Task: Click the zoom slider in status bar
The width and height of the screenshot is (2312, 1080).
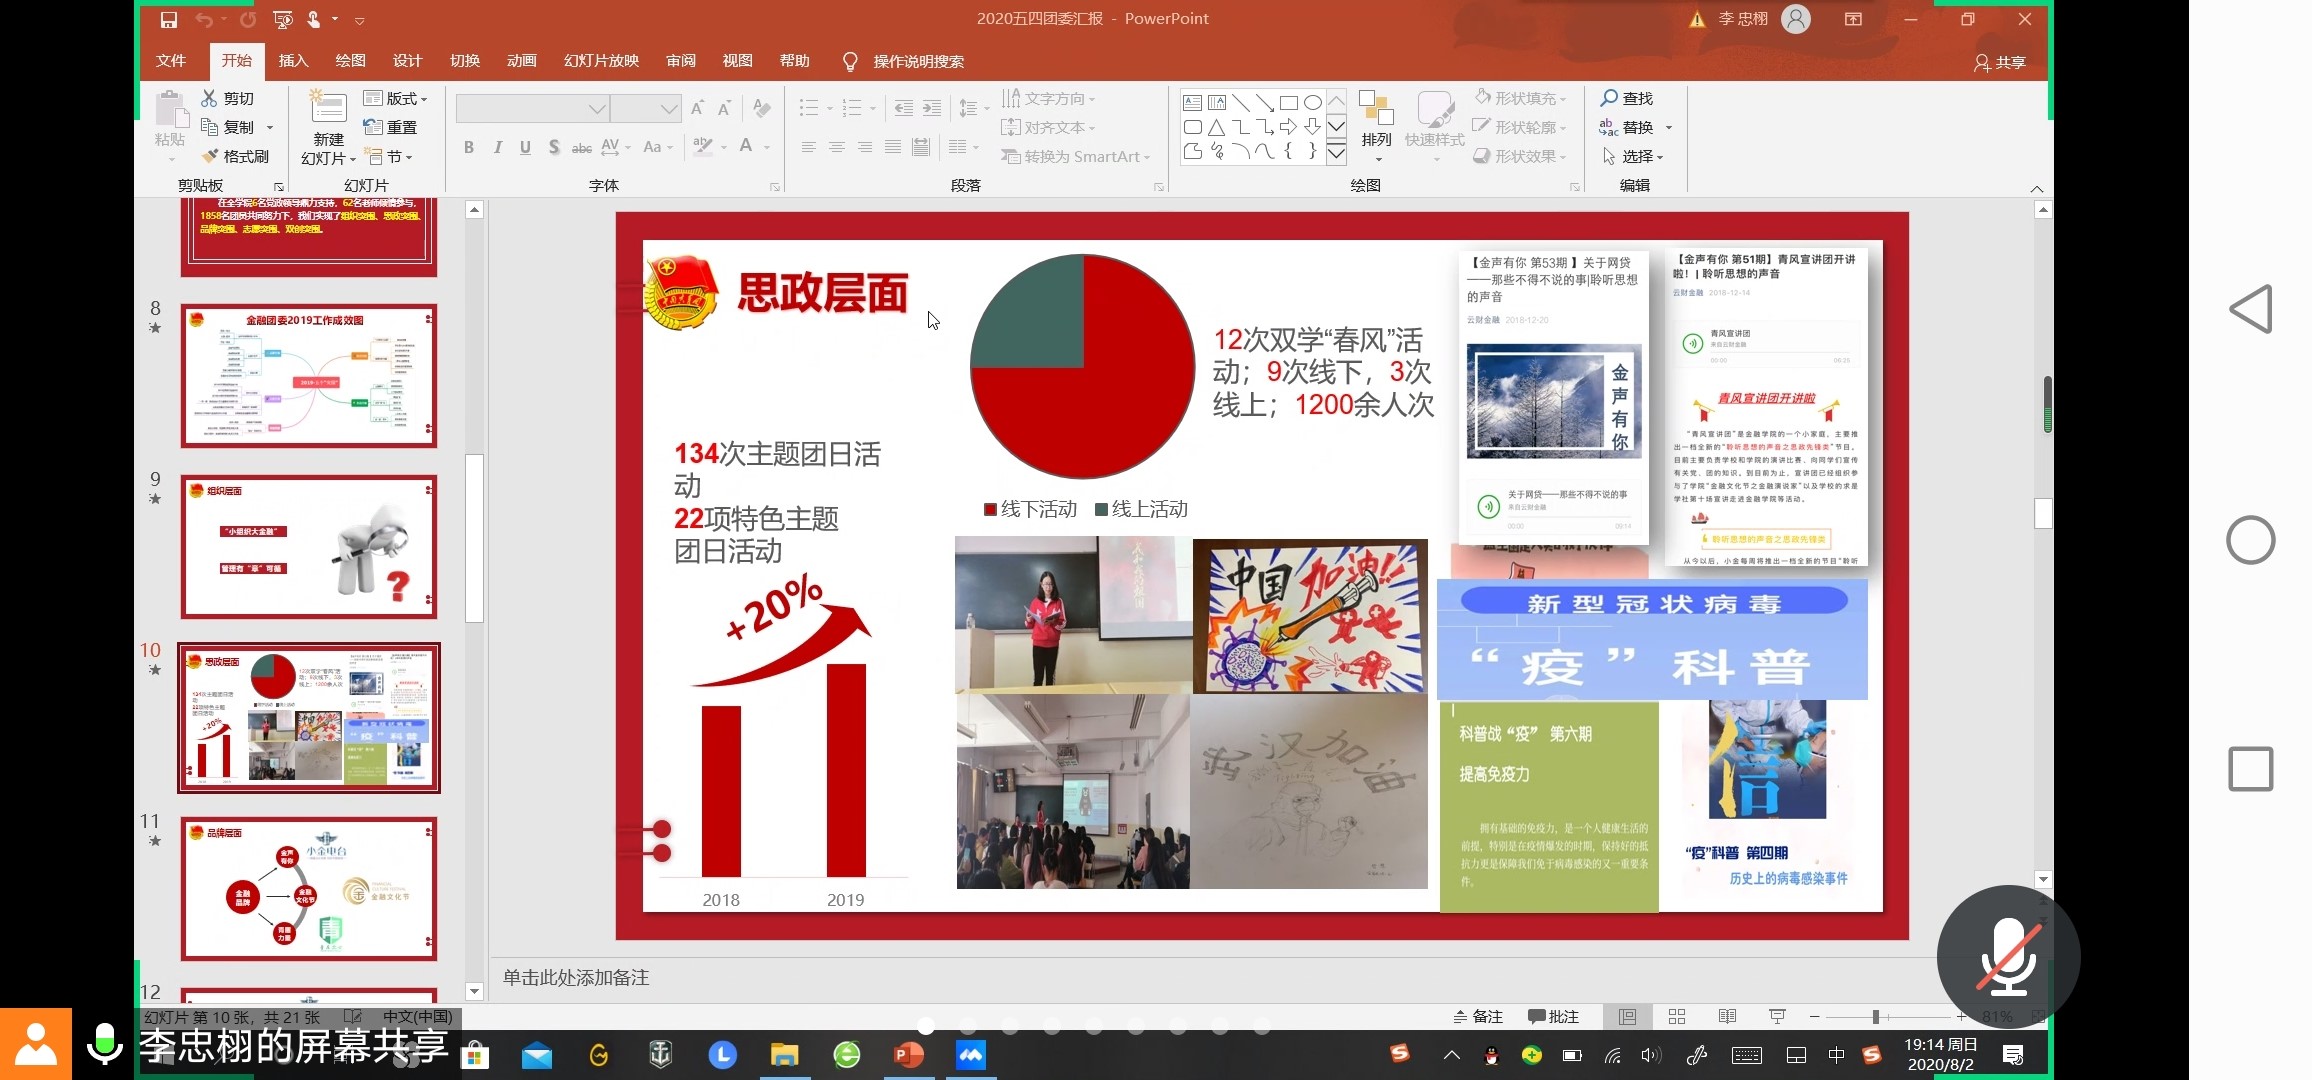Action: 1875,1016
